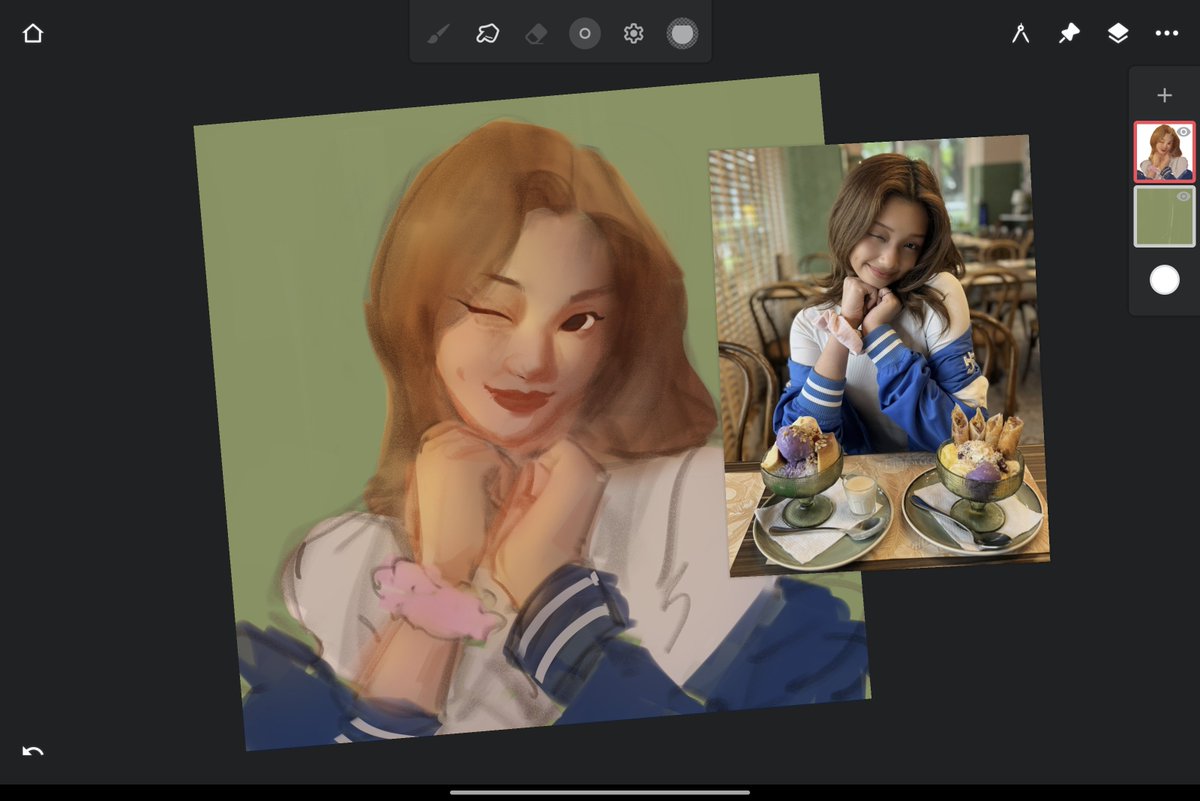Image resolution: width=1200 pixels, height=801 pixels.
Task: Undo the last stroke
Action: 33,751
